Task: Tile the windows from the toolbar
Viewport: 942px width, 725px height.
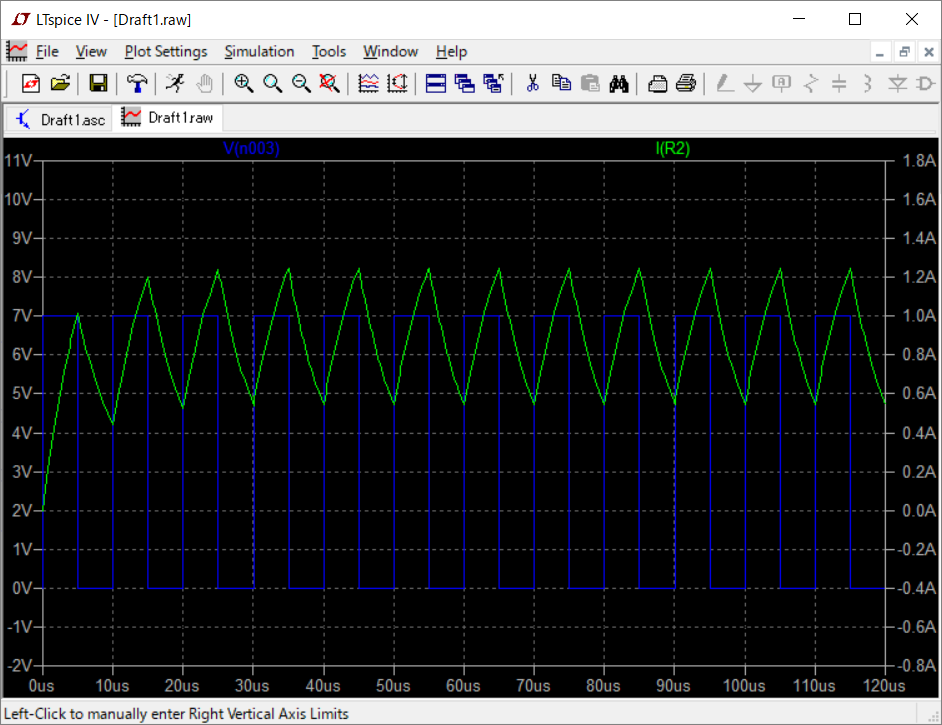Action: 436,83
